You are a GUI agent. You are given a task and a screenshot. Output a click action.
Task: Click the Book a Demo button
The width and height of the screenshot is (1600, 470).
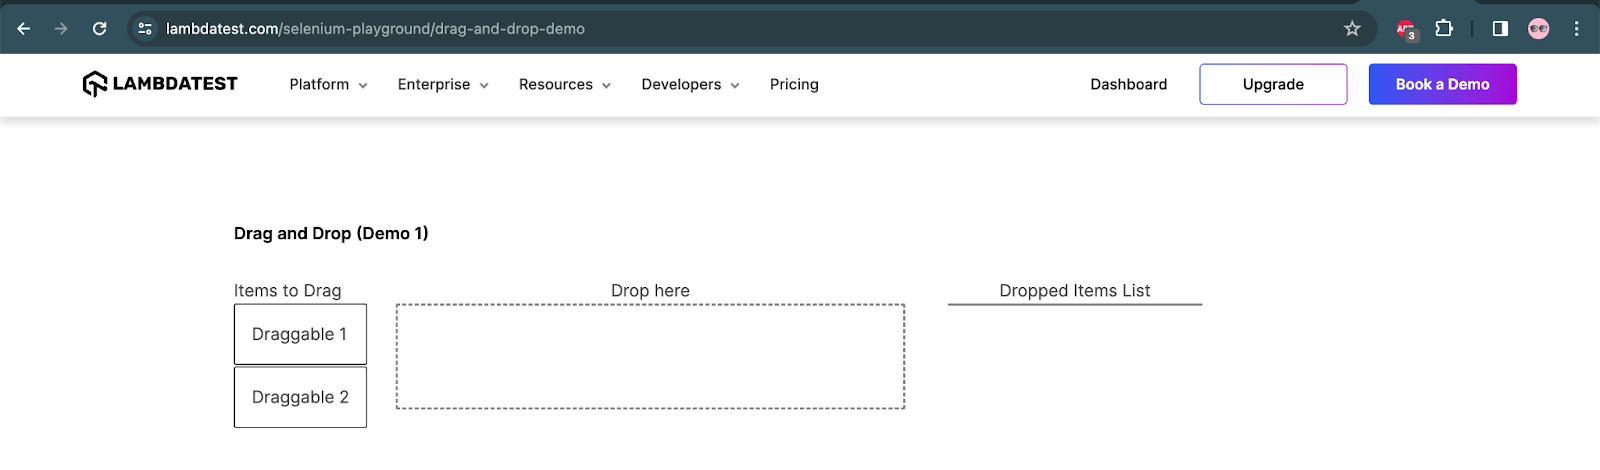pos(1442,85)
